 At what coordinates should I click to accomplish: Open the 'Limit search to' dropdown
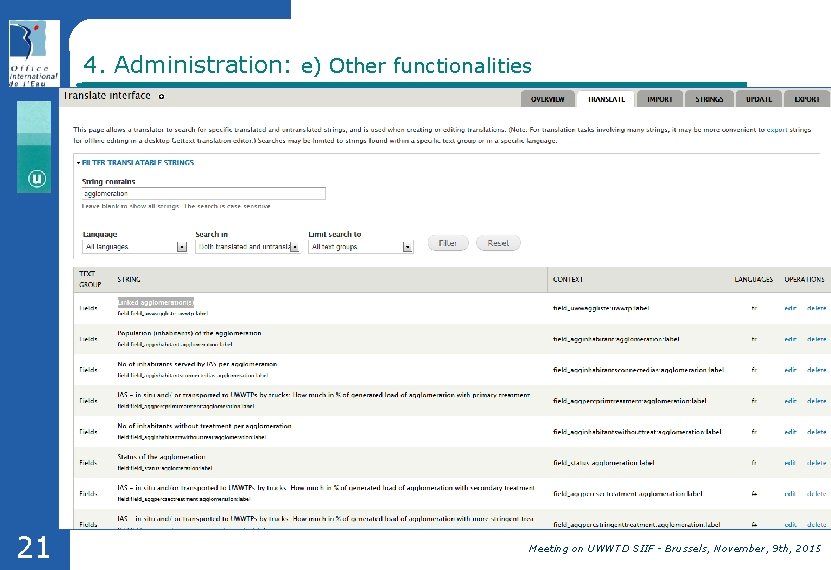click(361, 246)
